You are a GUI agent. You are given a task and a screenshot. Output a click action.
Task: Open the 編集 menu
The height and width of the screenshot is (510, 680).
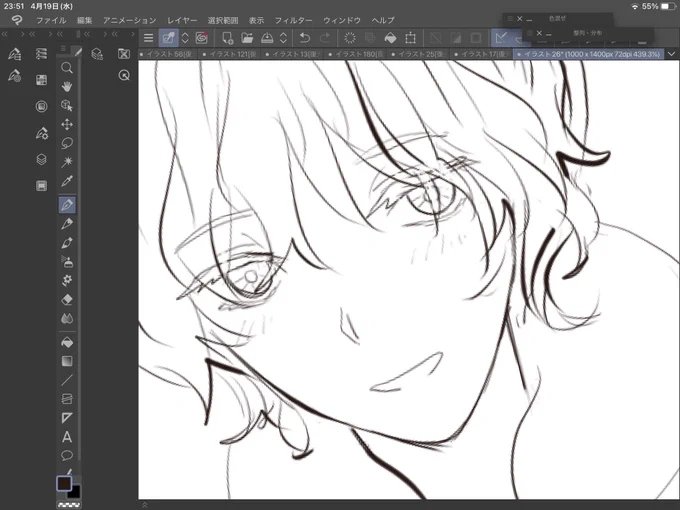click(x=85, y=20)
